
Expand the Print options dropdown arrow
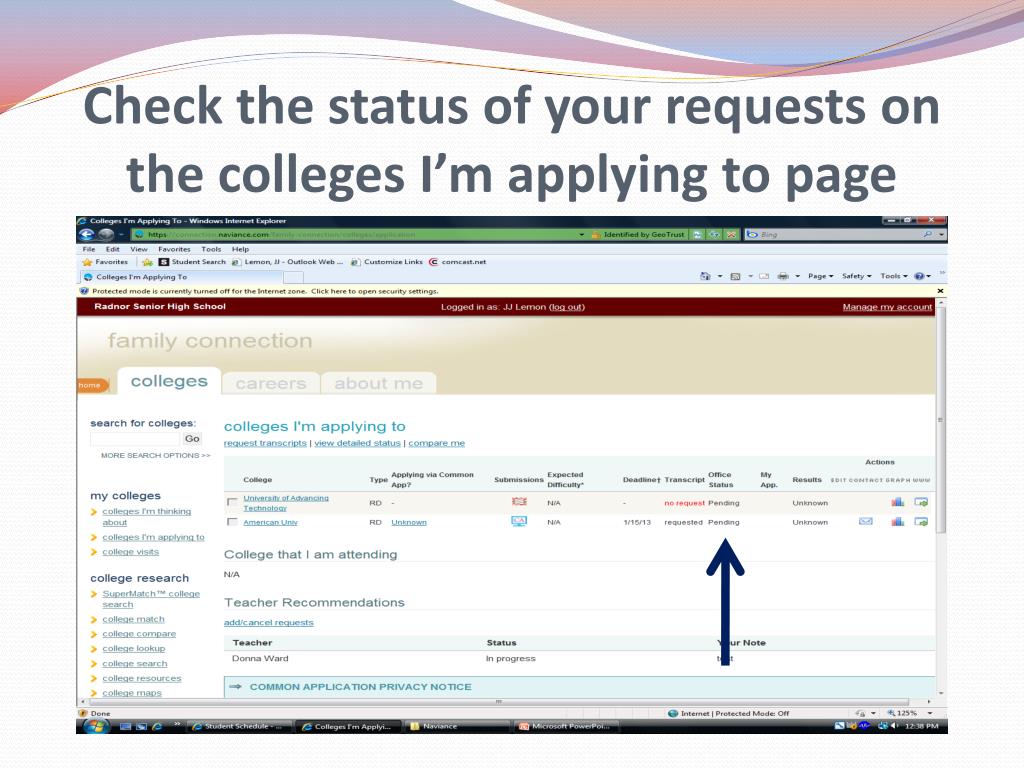[797, 276]
